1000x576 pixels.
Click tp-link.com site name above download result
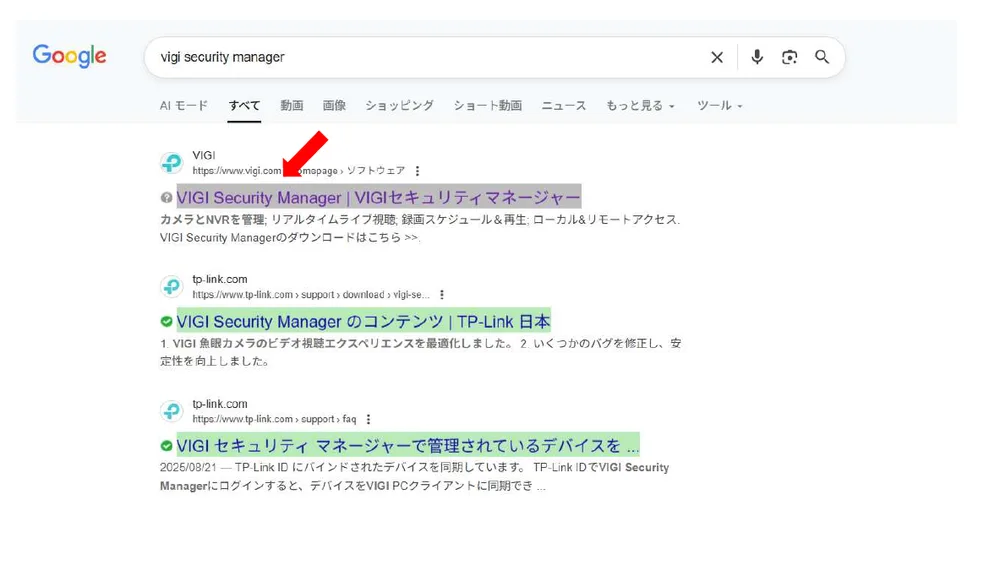pos(220,279)
